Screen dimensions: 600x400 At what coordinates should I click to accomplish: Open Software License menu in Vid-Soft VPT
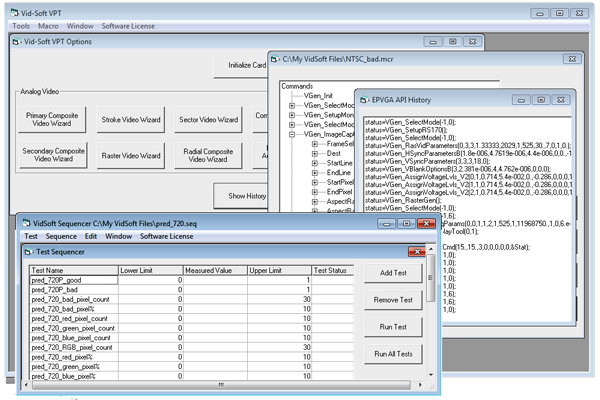coord(128,26)
